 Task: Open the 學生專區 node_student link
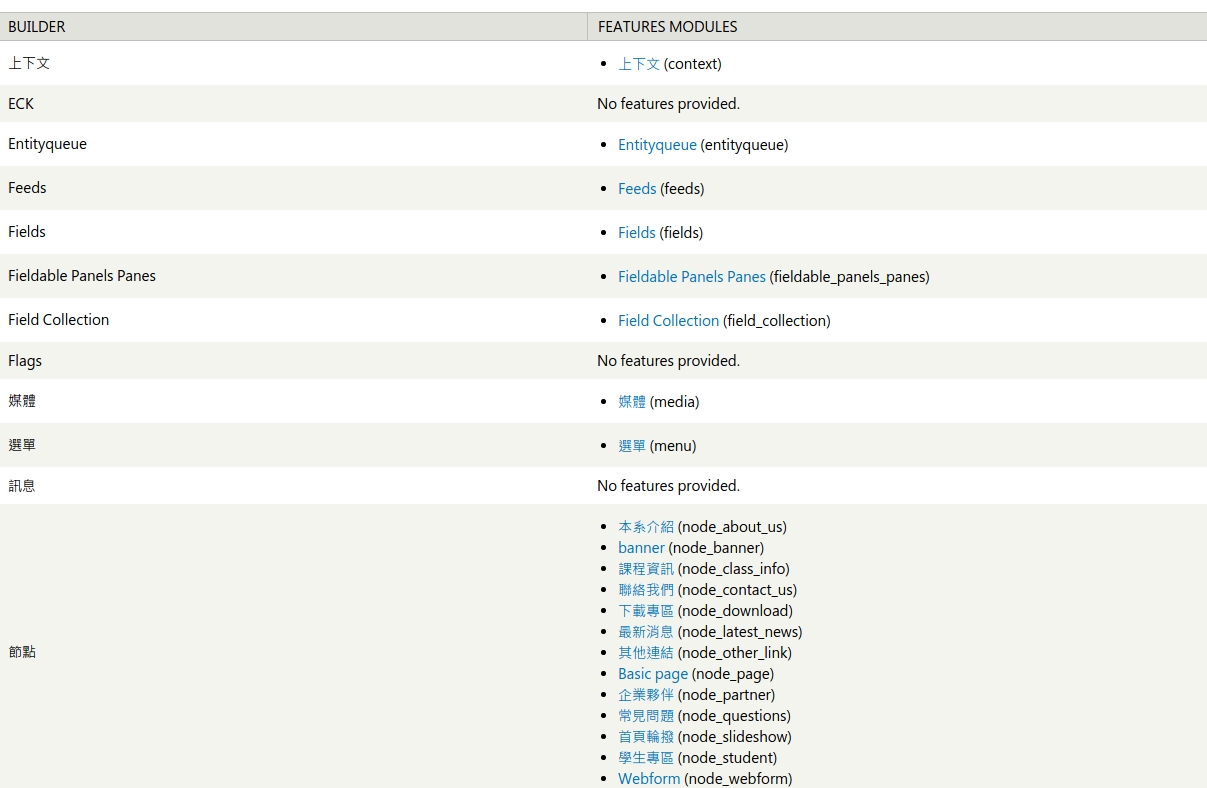click(646, 758)
